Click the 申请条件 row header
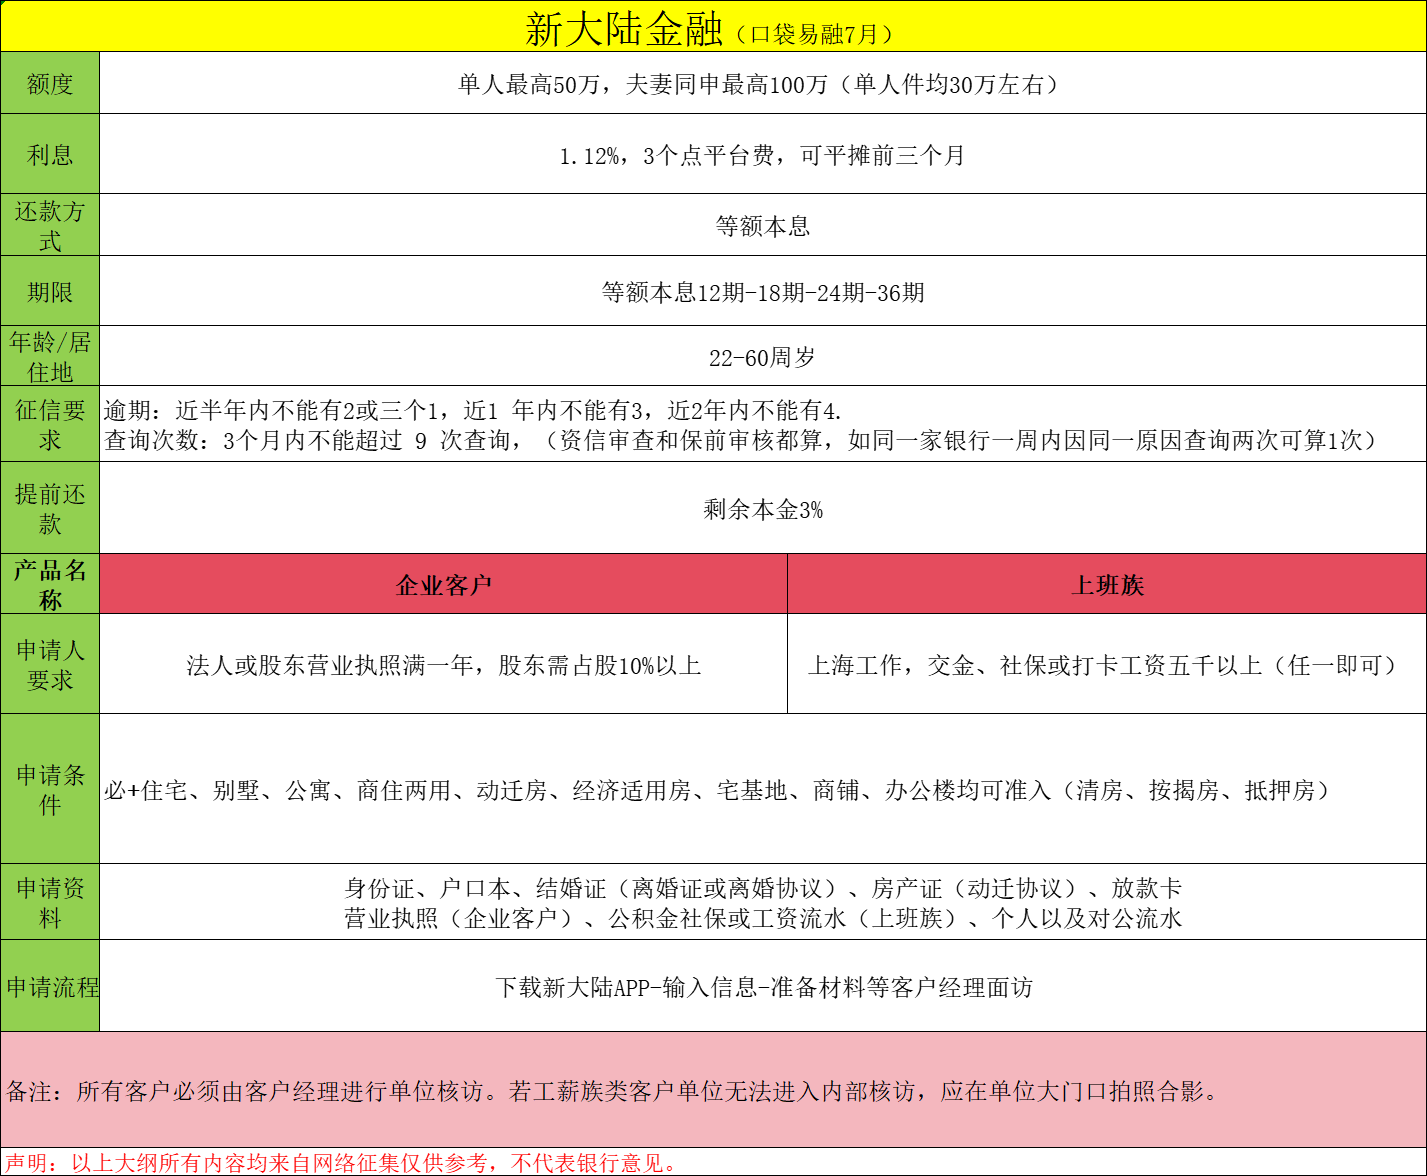1427x1176 pixels. click(50, 788)
